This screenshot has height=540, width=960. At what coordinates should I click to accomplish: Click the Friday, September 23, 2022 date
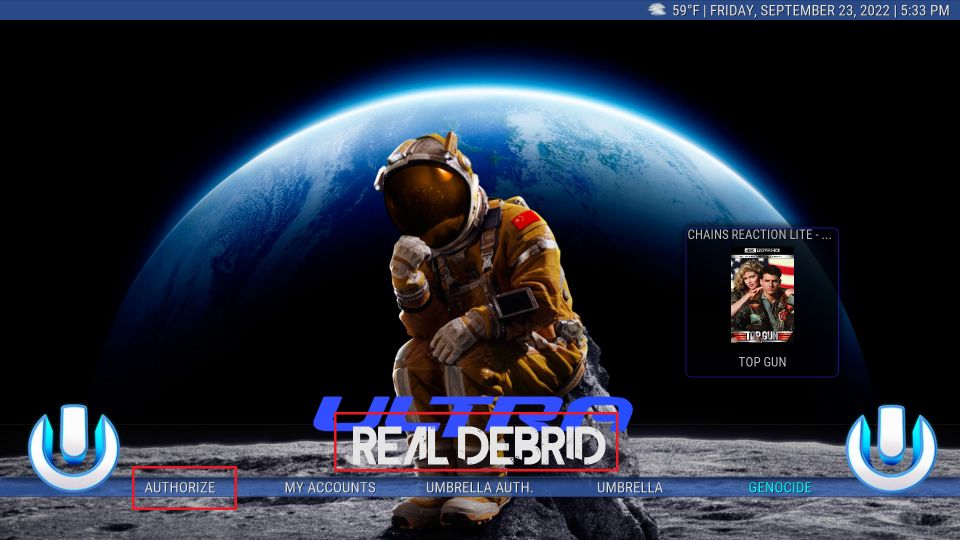coord(800,10)
